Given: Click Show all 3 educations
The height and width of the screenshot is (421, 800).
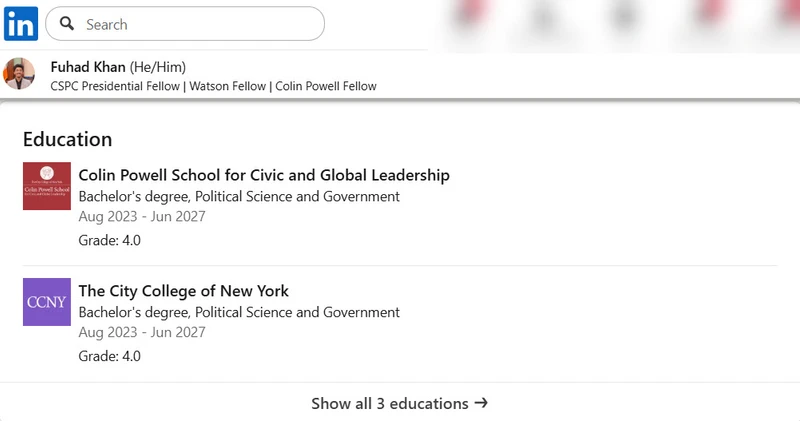Looking at the screenshot, I should pyautogui.click(x=389, y=404).
